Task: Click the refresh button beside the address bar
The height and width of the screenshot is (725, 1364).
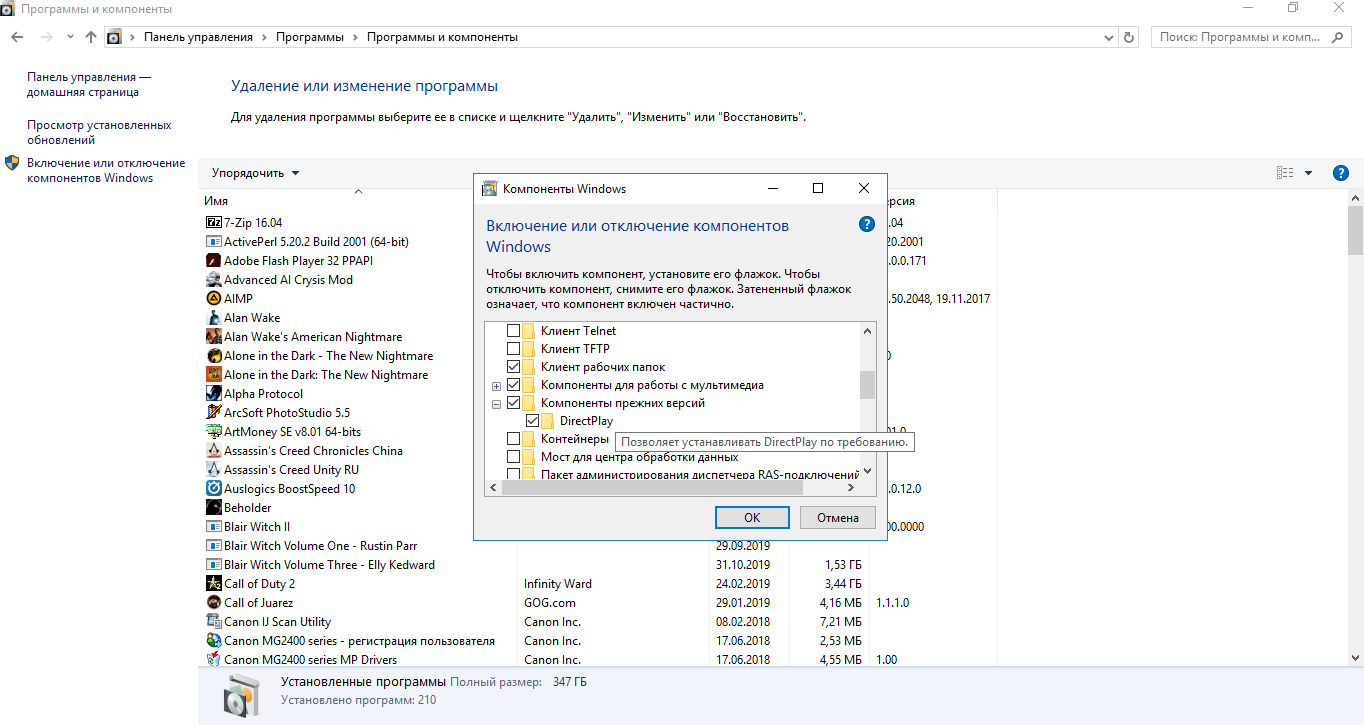Action: point(1130,37)
